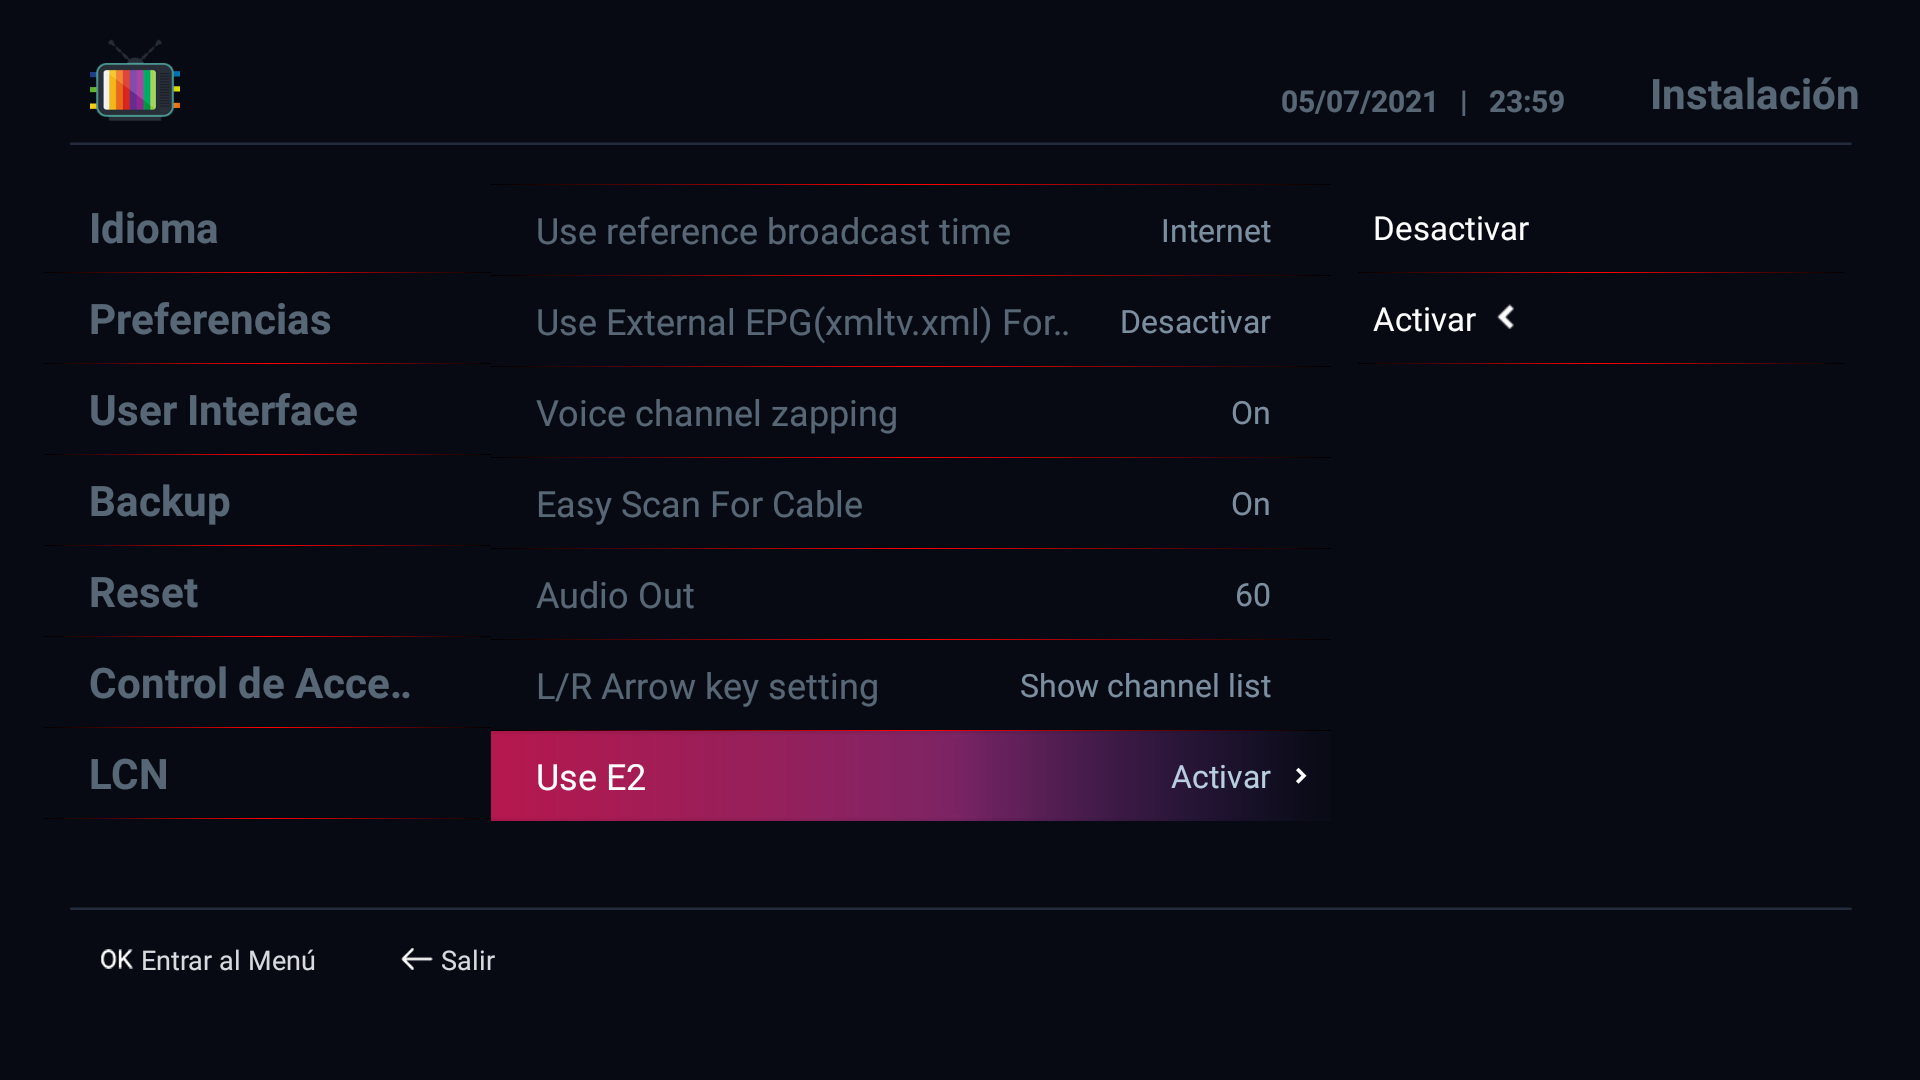The height and width of the screenshot is (1080, 1920).
Task: Click the Salir exit label
Action: click(468, 961)
